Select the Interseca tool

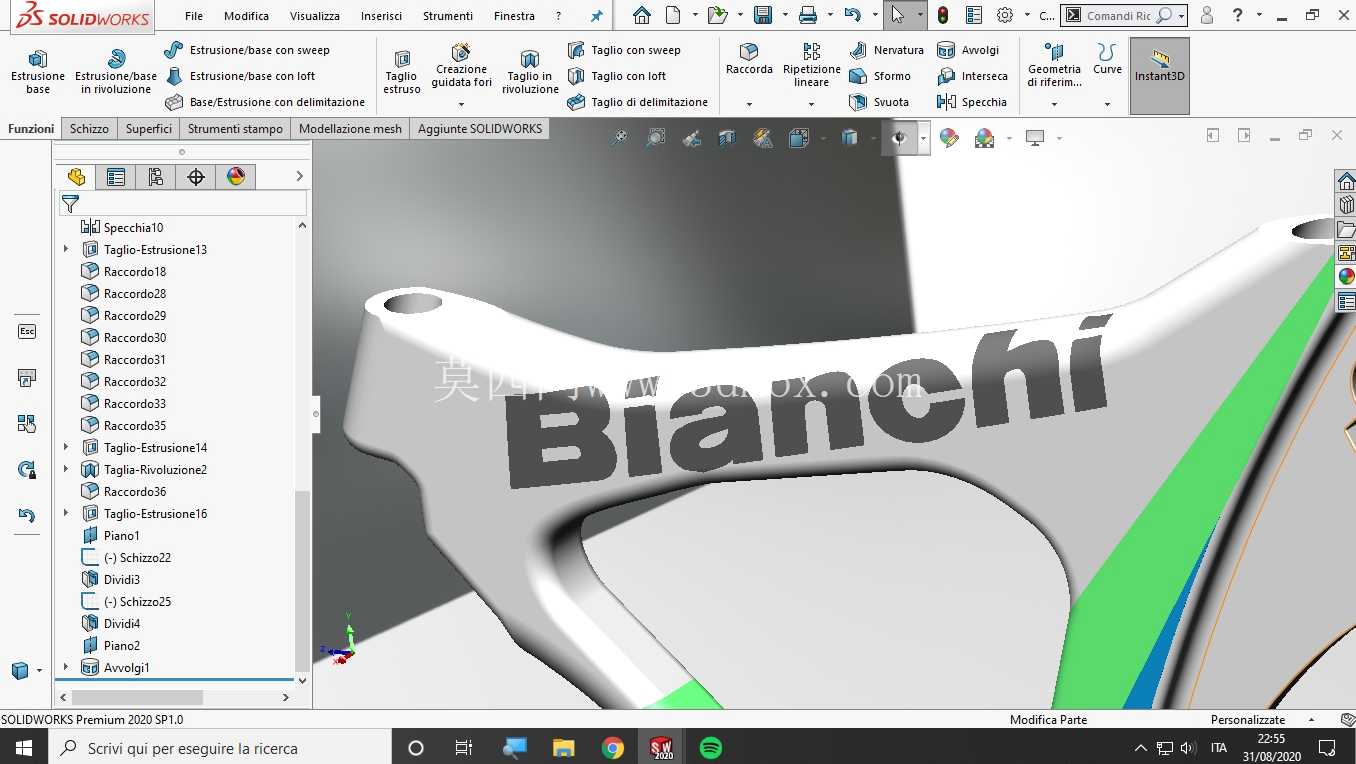pos(972,76)
